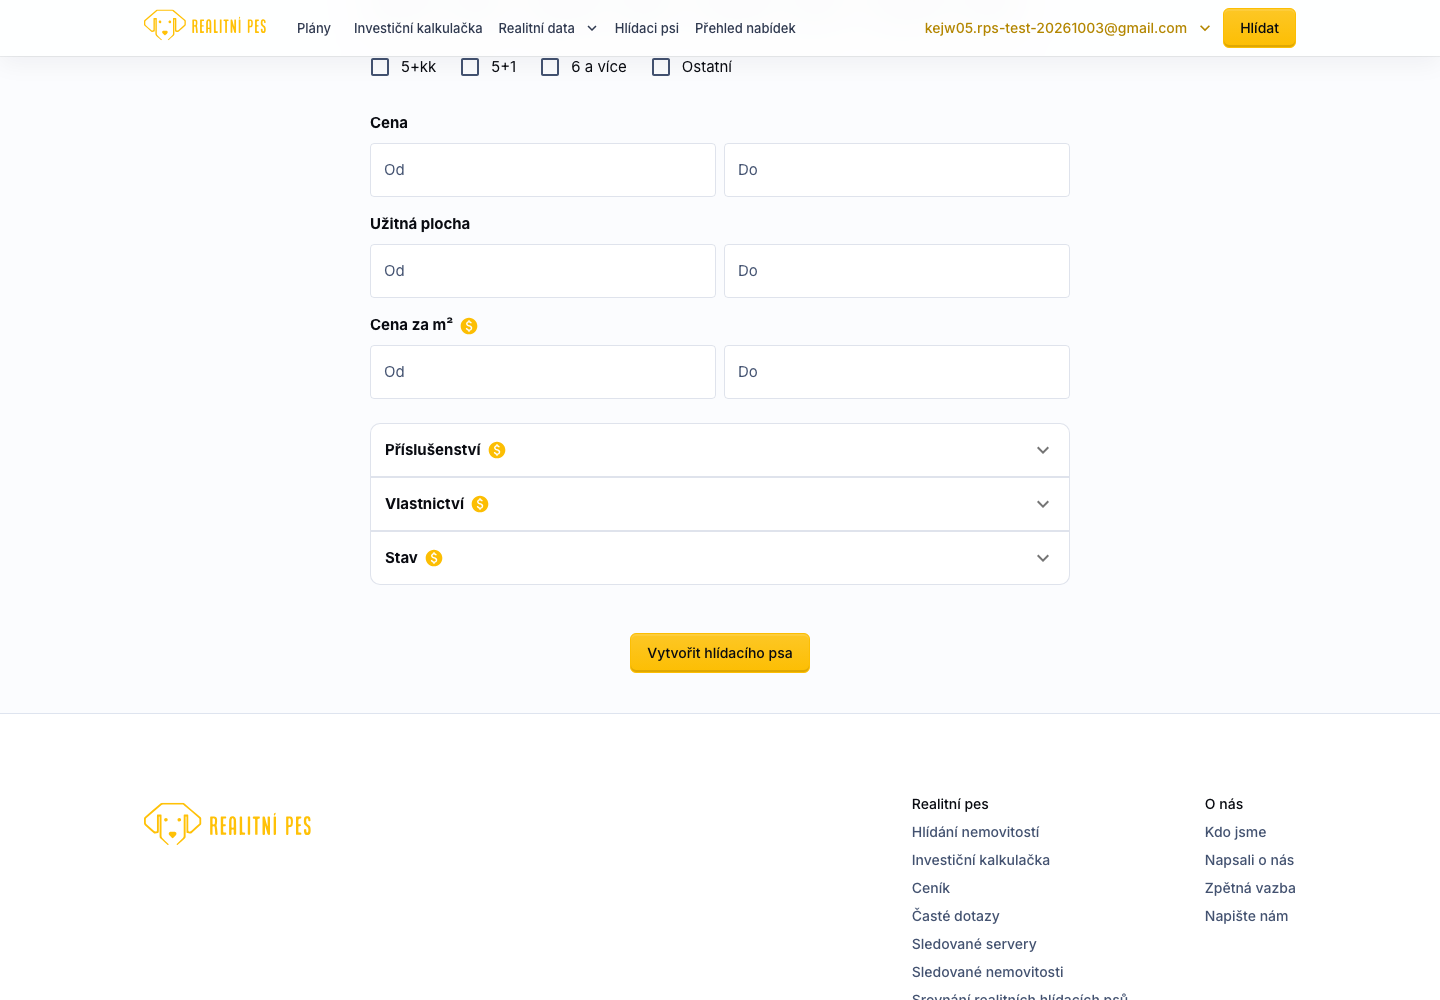The height and width of the screenshot is (1000, 1440).
Task: Click the Vytvořit hlídacího psa button
Action: [720, 653]
